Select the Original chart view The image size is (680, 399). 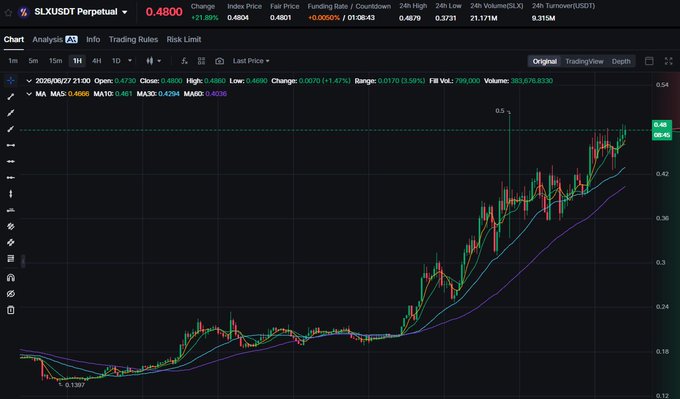[x=545, y=62]
